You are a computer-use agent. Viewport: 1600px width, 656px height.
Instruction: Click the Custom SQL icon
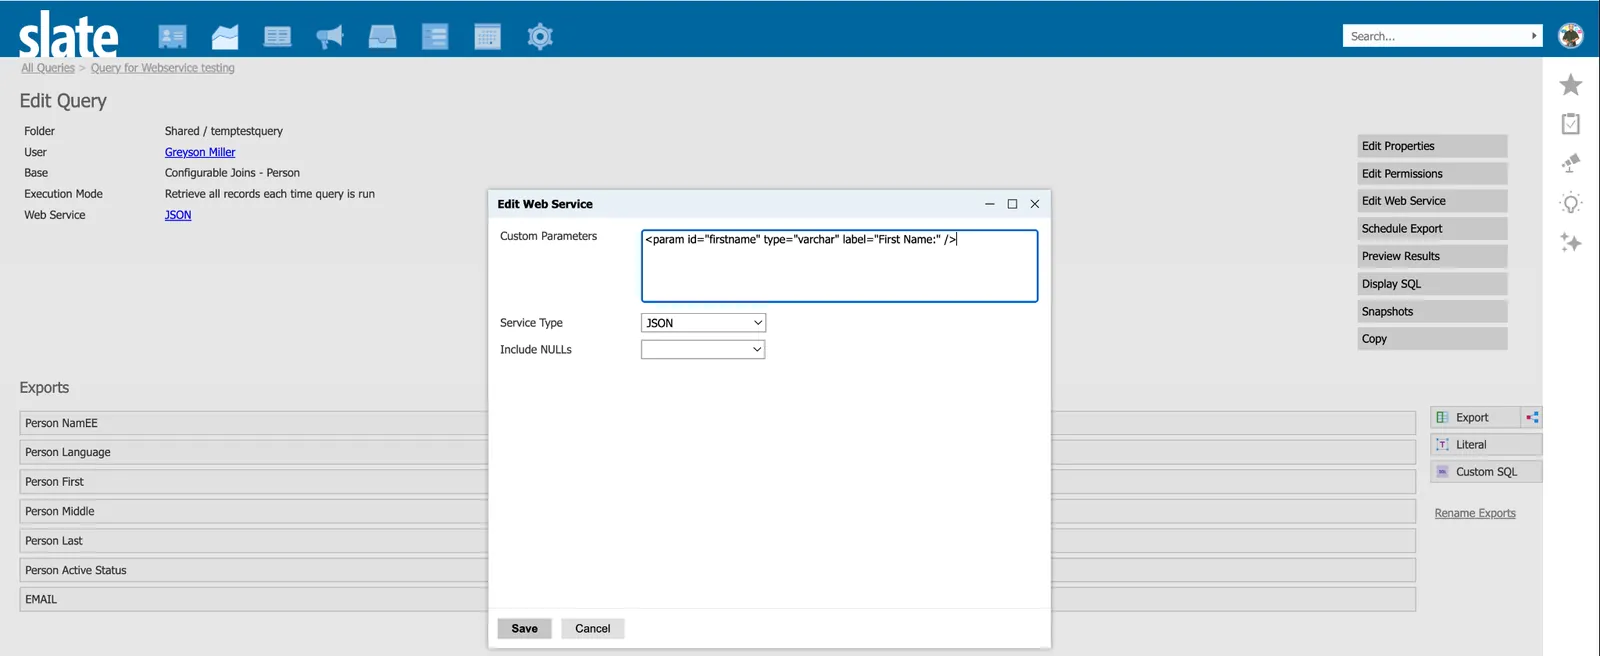(1442, 471)
